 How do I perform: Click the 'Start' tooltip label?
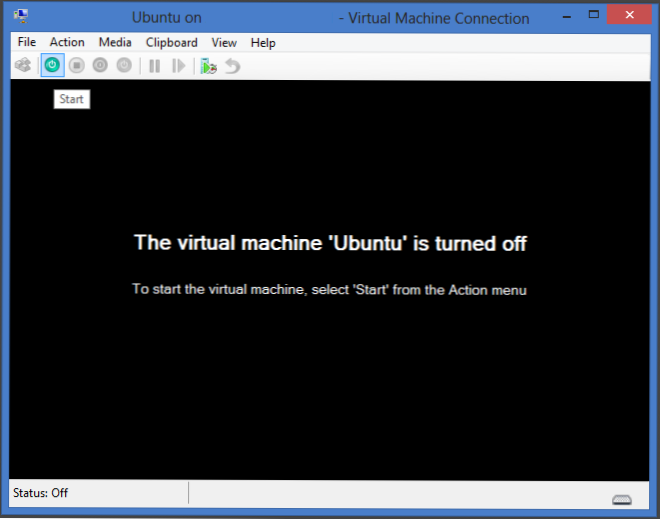click(x=72, y=99)
